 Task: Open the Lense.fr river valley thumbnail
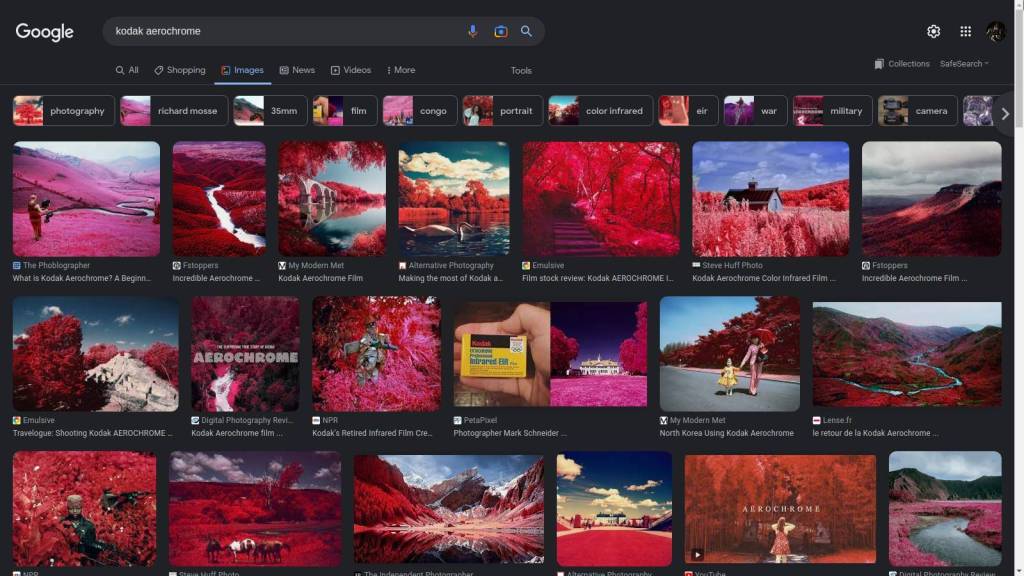point(907,354)
